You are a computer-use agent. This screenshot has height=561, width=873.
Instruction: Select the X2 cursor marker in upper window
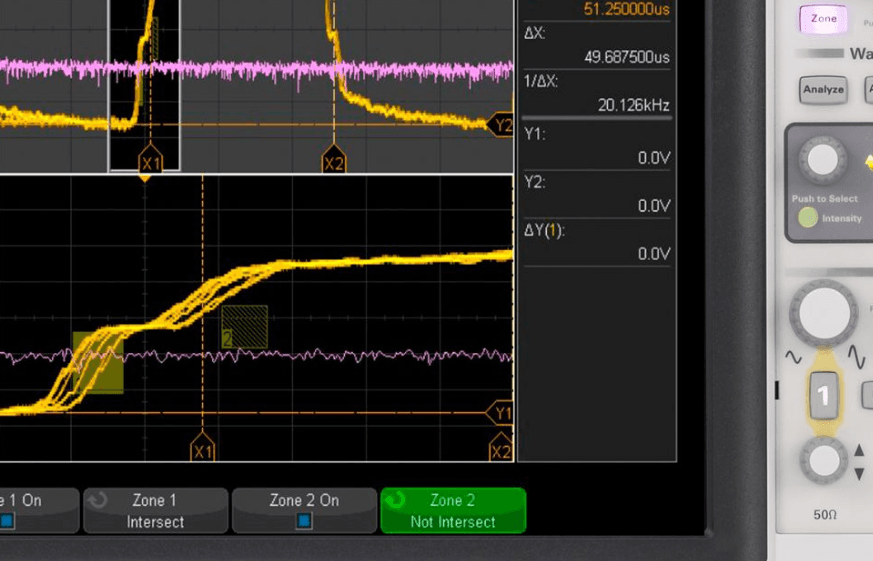click(x=333, y=159)
